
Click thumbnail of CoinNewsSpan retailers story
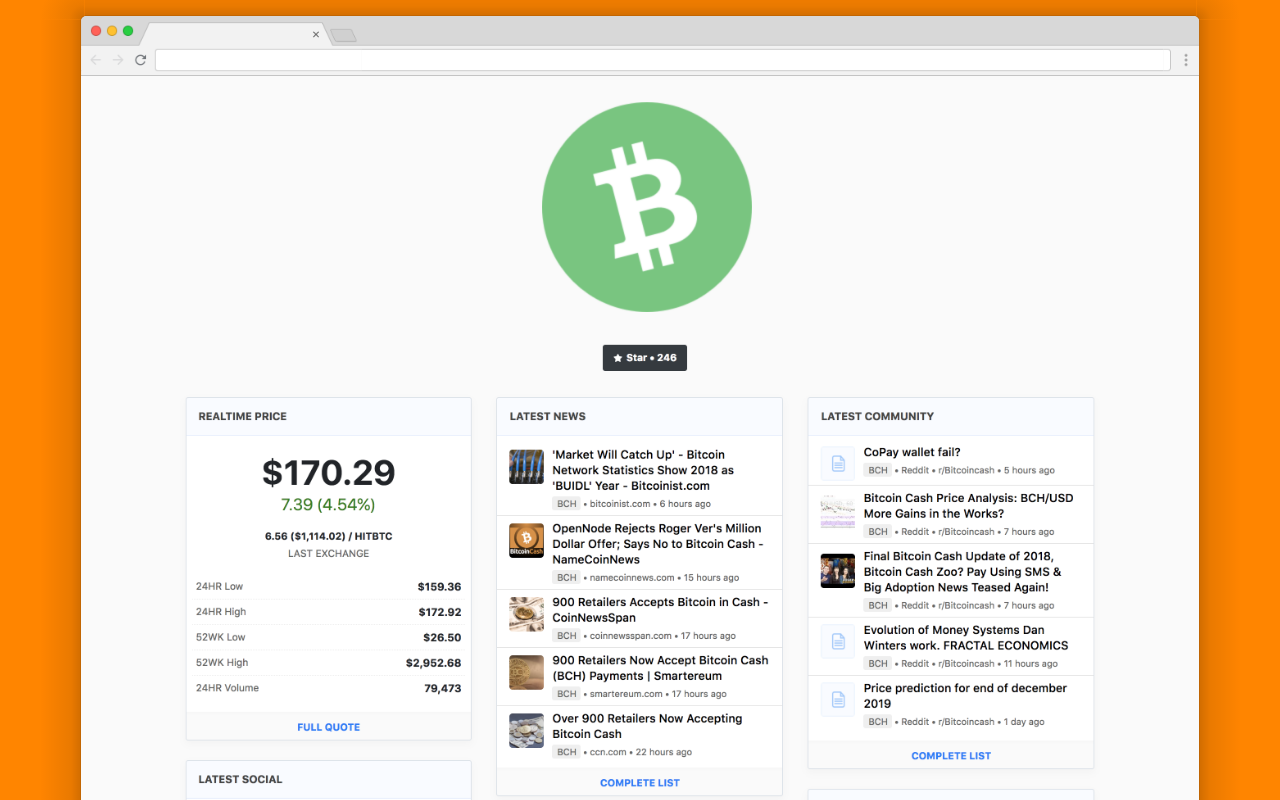[526, 614]
